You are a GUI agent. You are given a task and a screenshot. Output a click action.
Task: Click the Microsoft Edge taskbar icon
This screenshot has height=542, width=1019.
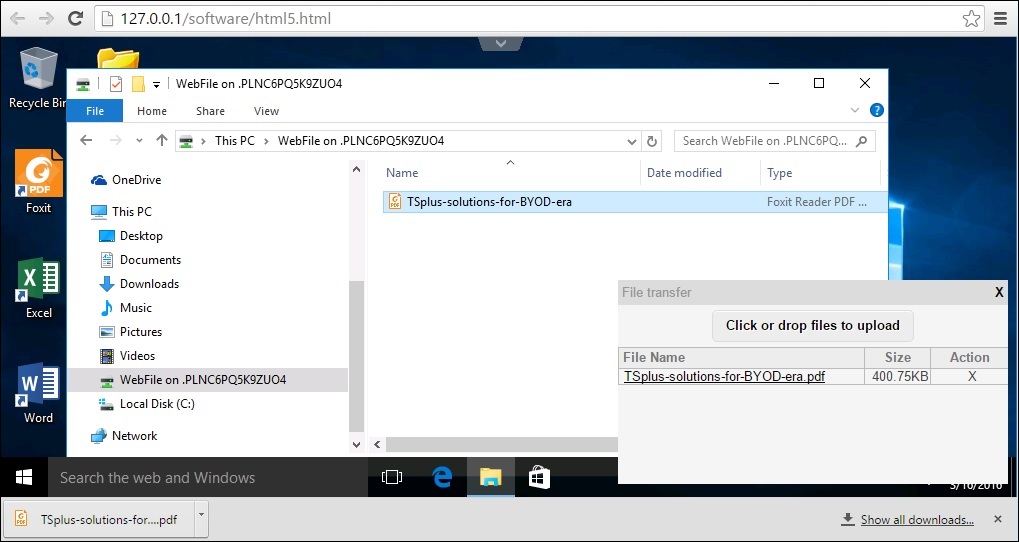(x=442, y=478)
